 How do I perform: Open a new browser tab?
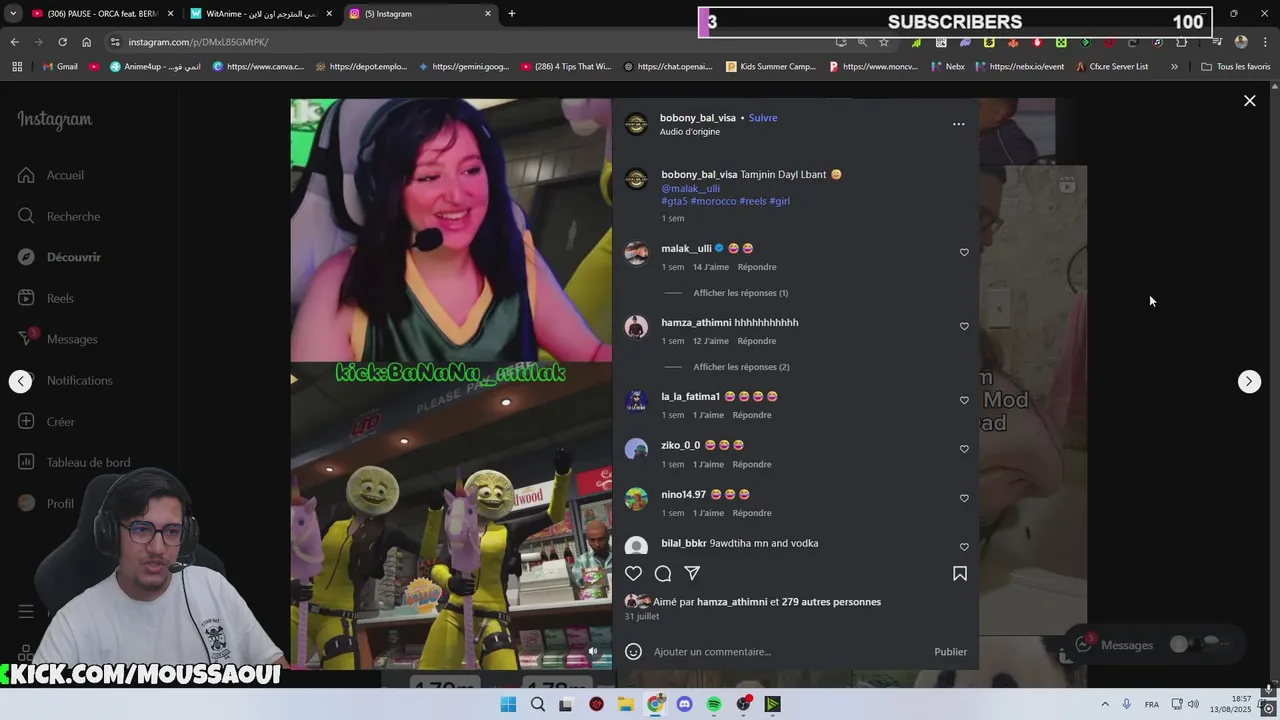512,14
